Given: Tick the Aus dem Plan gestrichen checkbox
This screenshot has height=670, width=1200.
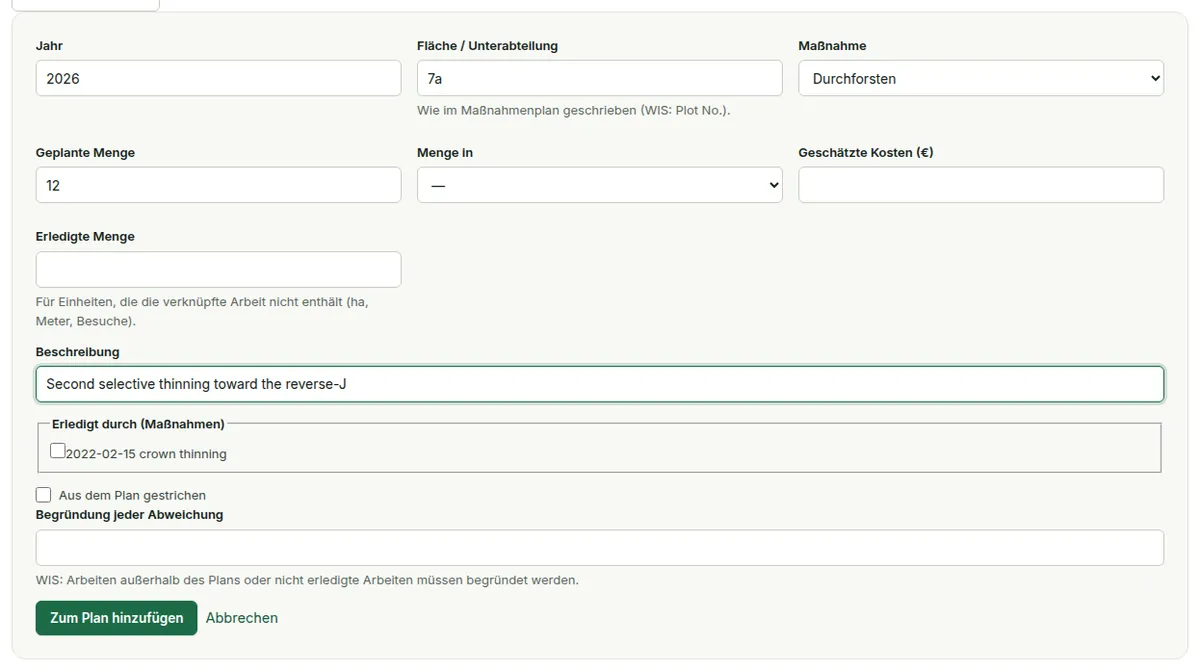Looking at the screenshot, I should tap(43, 495).
